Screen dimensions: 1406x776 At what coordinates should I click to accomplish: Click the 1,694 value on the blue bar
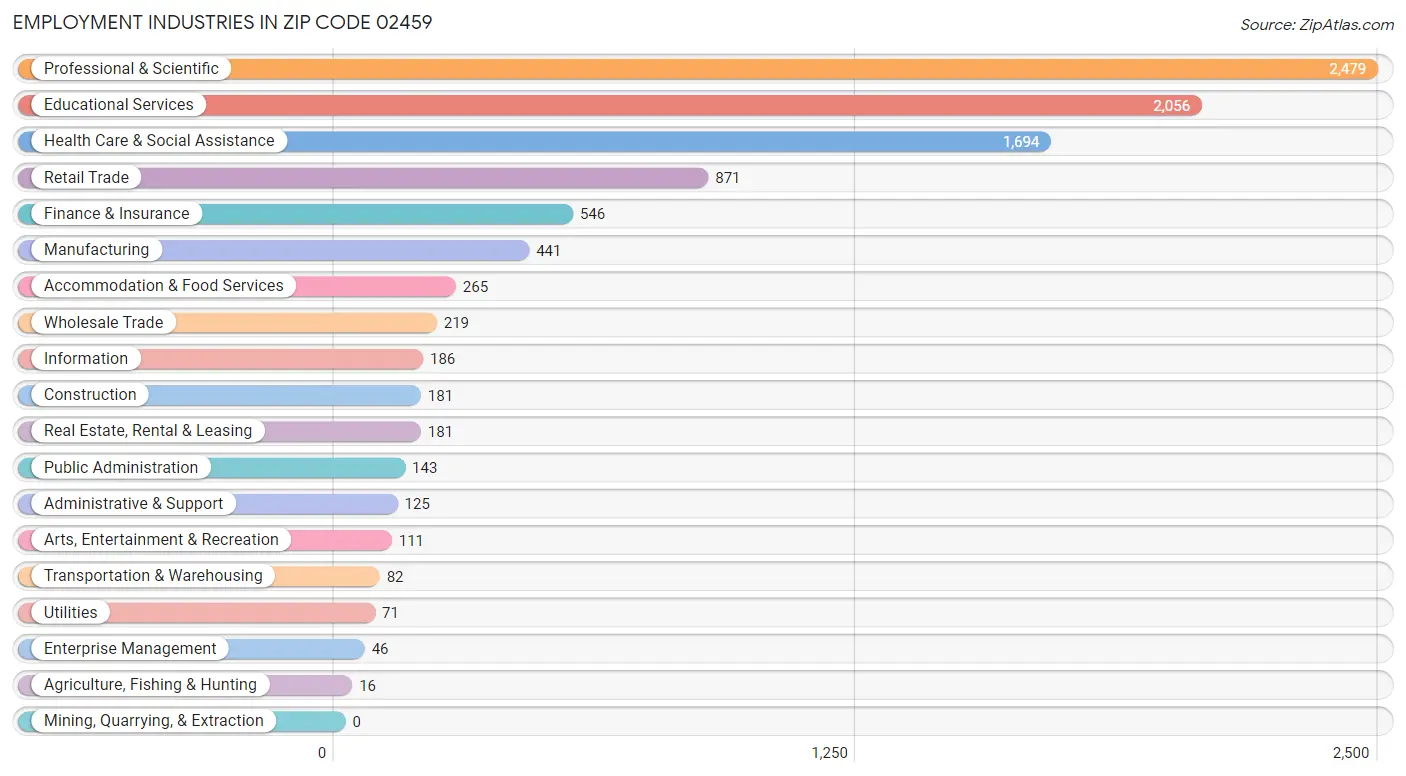[1021, 142]
